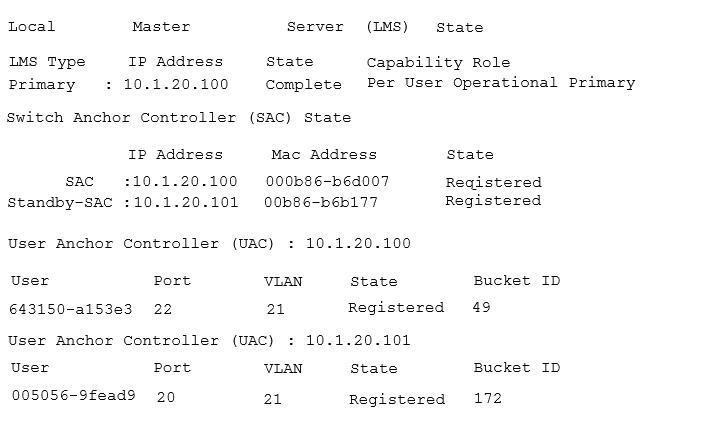
Task: Click the SAC row IP address 10.1.20.100
Action: point(185,181)
